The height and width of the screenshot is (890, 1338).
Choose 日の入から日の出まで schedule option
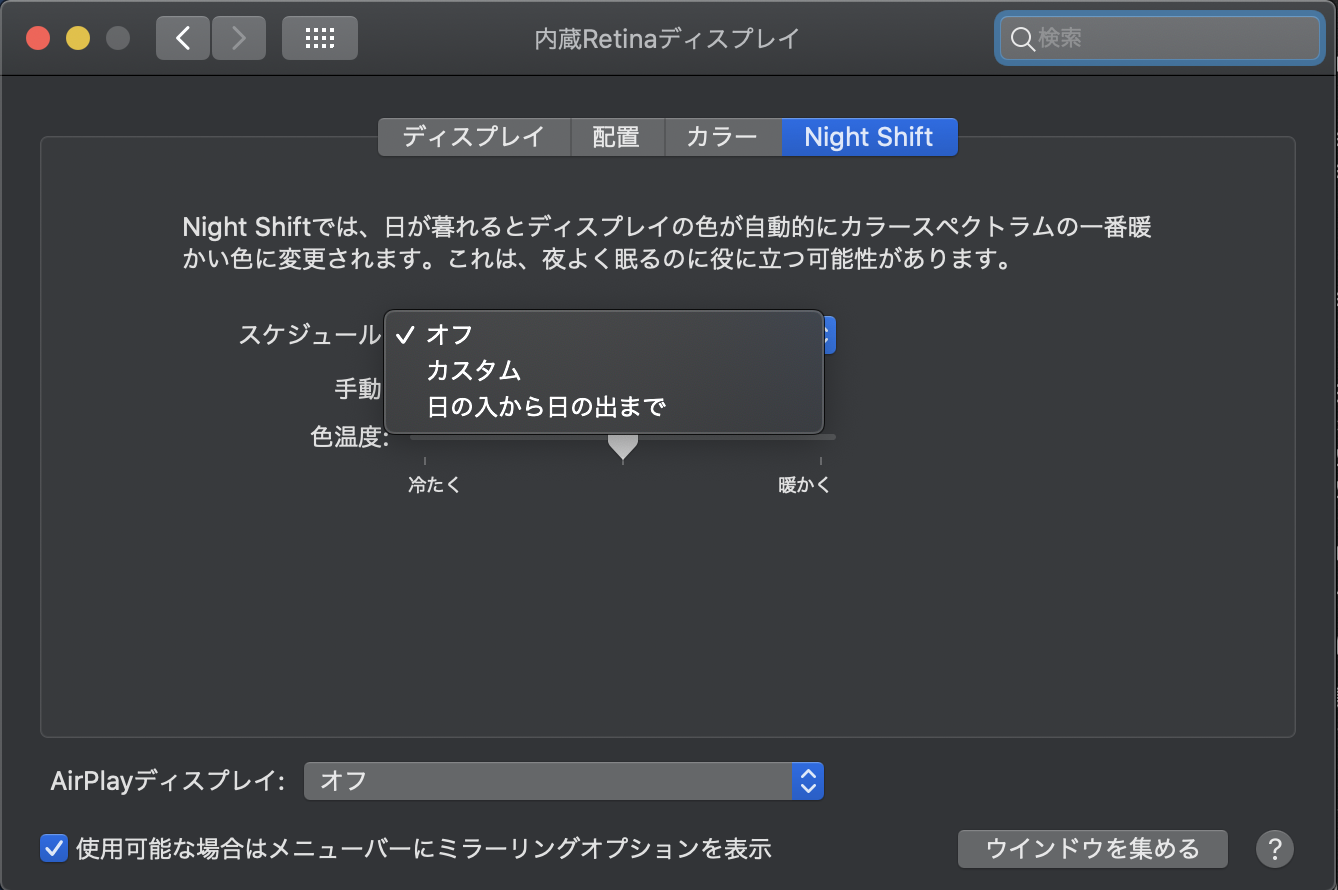click(x=604, y=407)
